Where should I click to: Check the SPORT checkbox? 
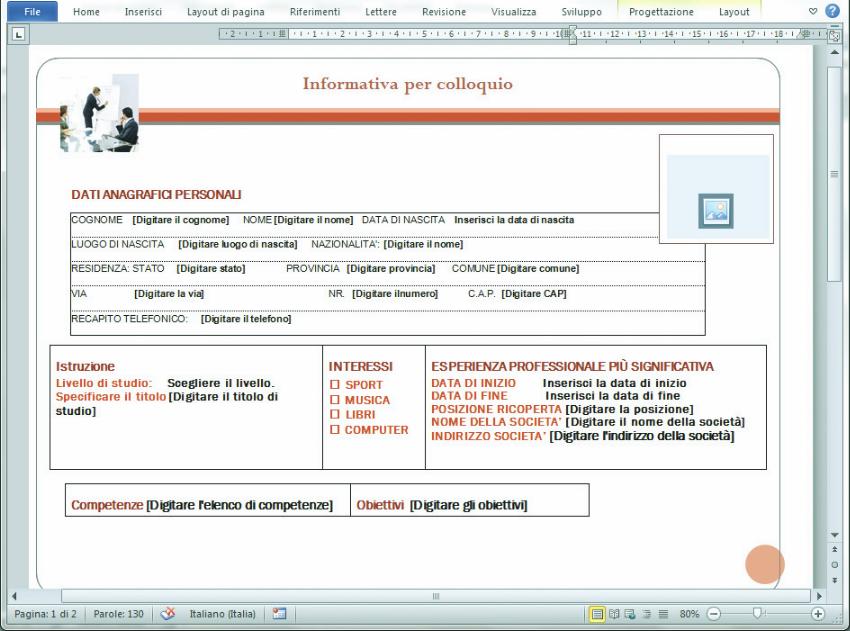335,385
